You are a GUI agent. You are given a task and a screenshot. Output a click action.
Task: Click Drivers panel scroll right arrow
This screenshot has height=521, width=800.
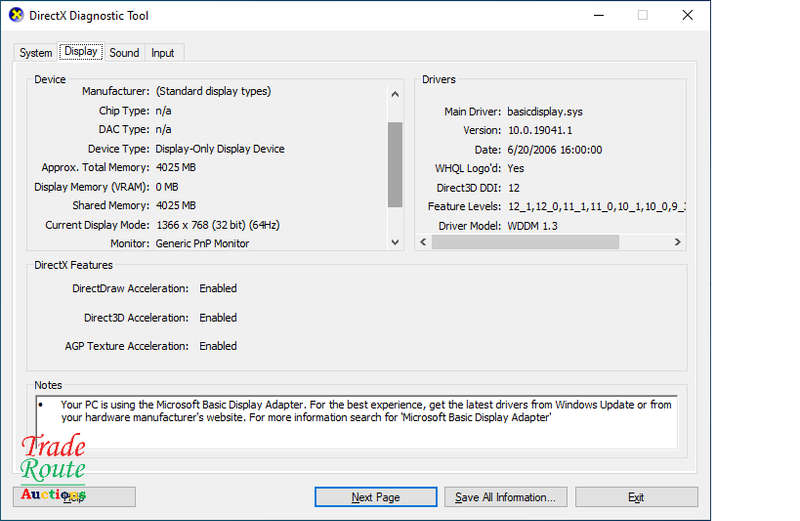tap(678, 242)
